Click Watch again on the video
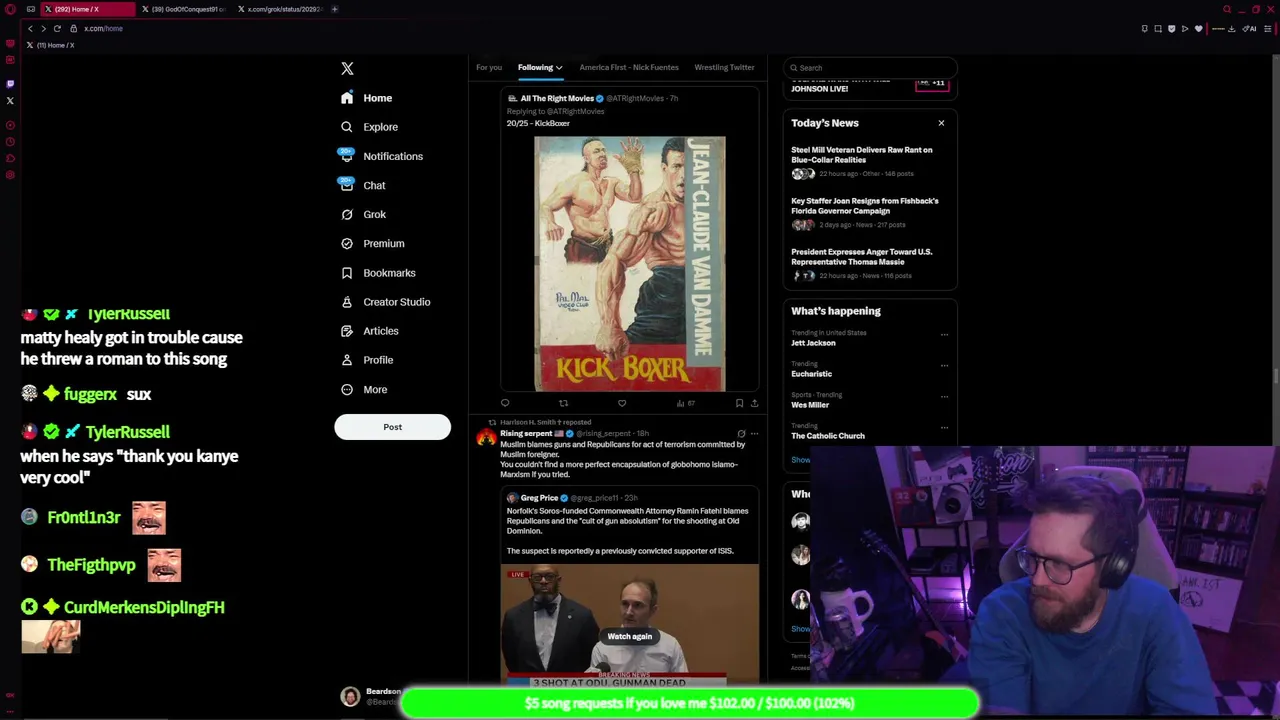This screenshot has width=1280, height=720. coord(629,636)
